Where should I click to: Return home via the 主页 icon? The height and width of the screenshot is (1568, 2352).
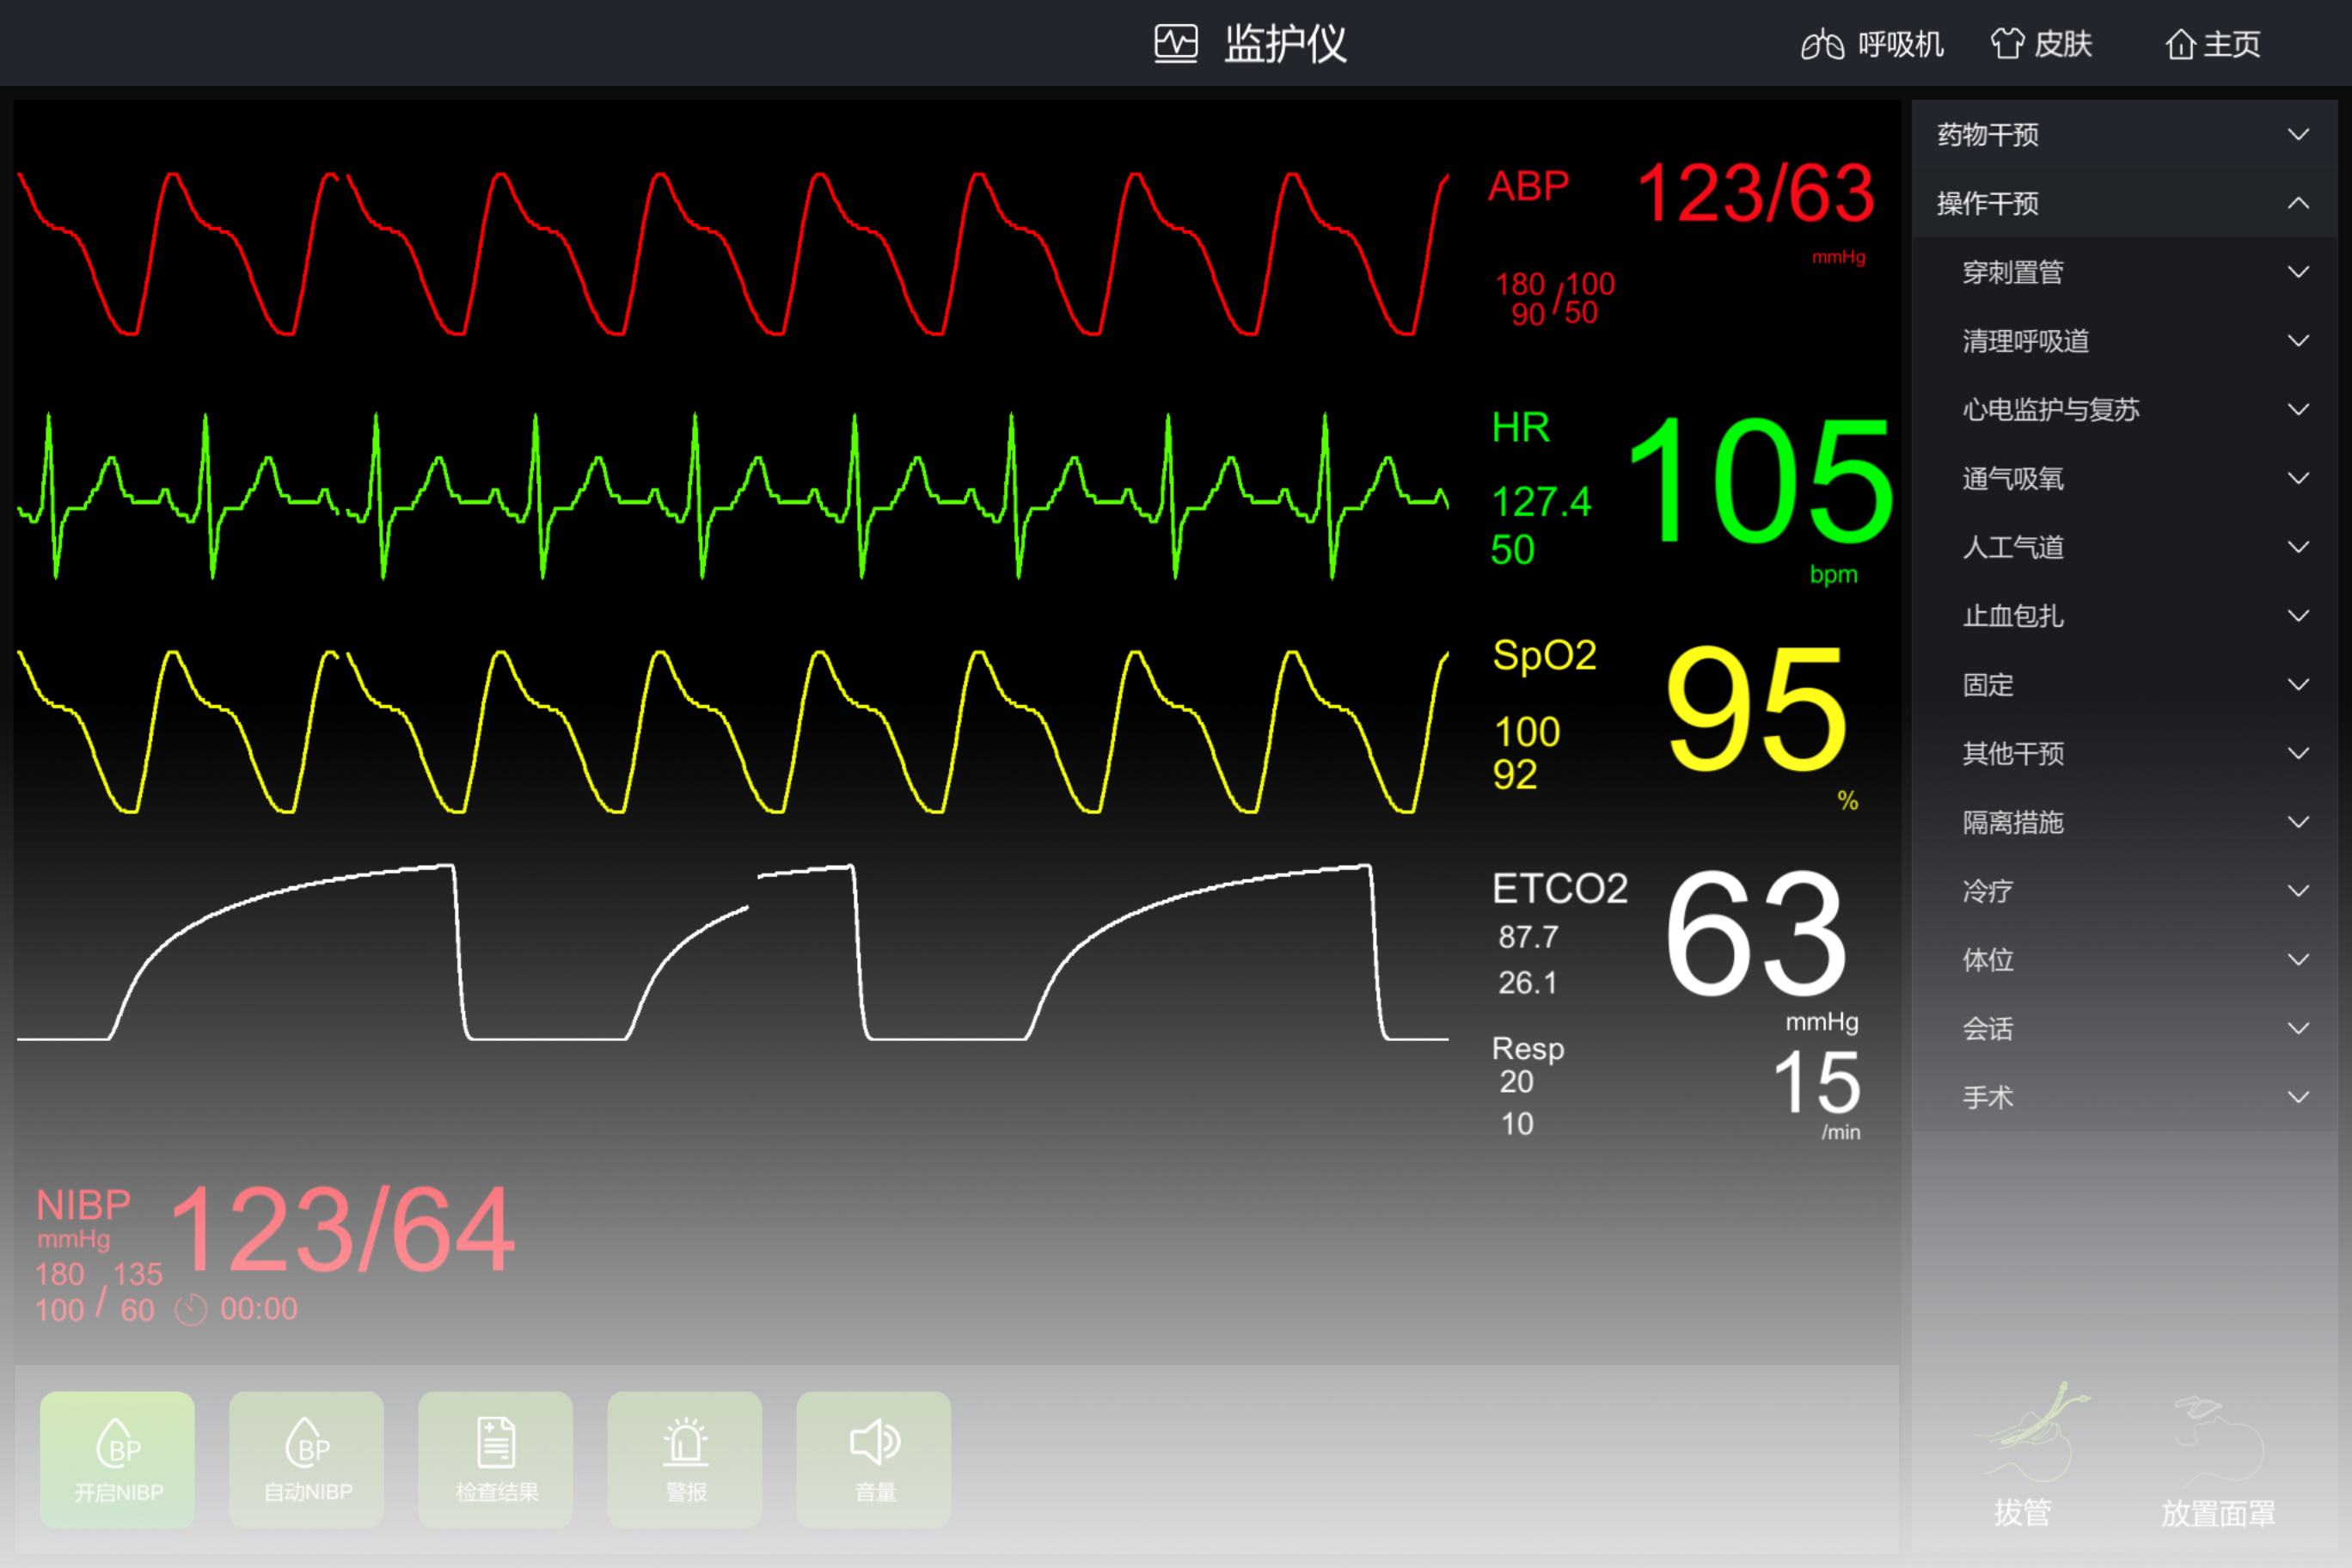coord(2212,44)
